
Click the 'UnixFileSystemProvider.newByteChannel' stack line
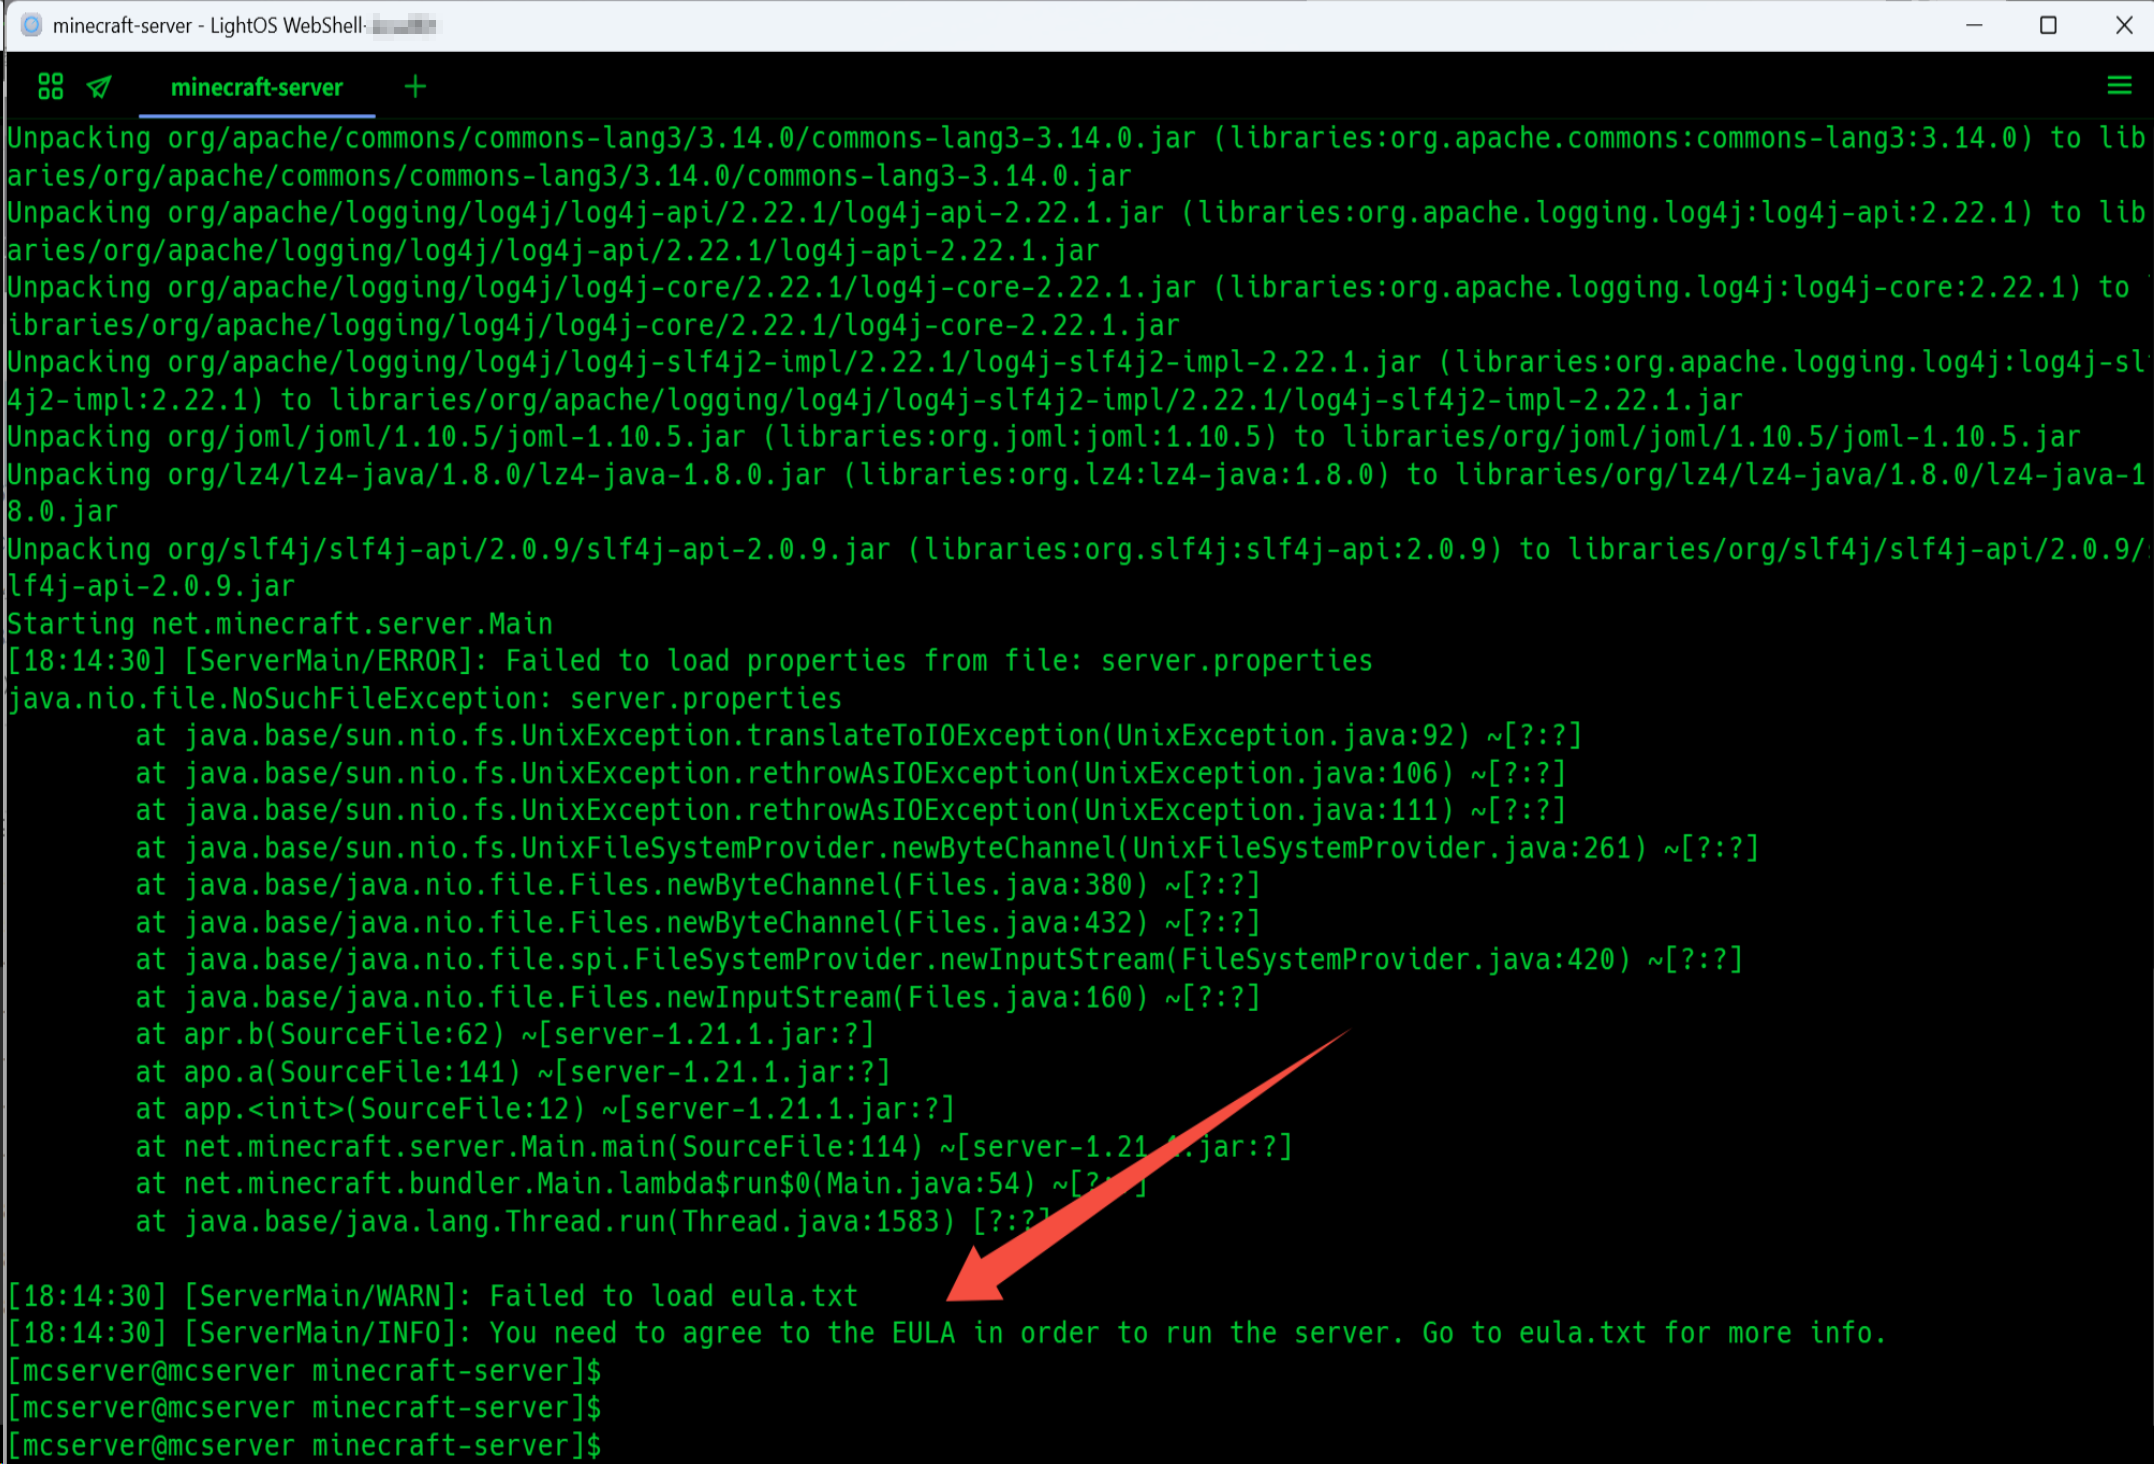947,848
